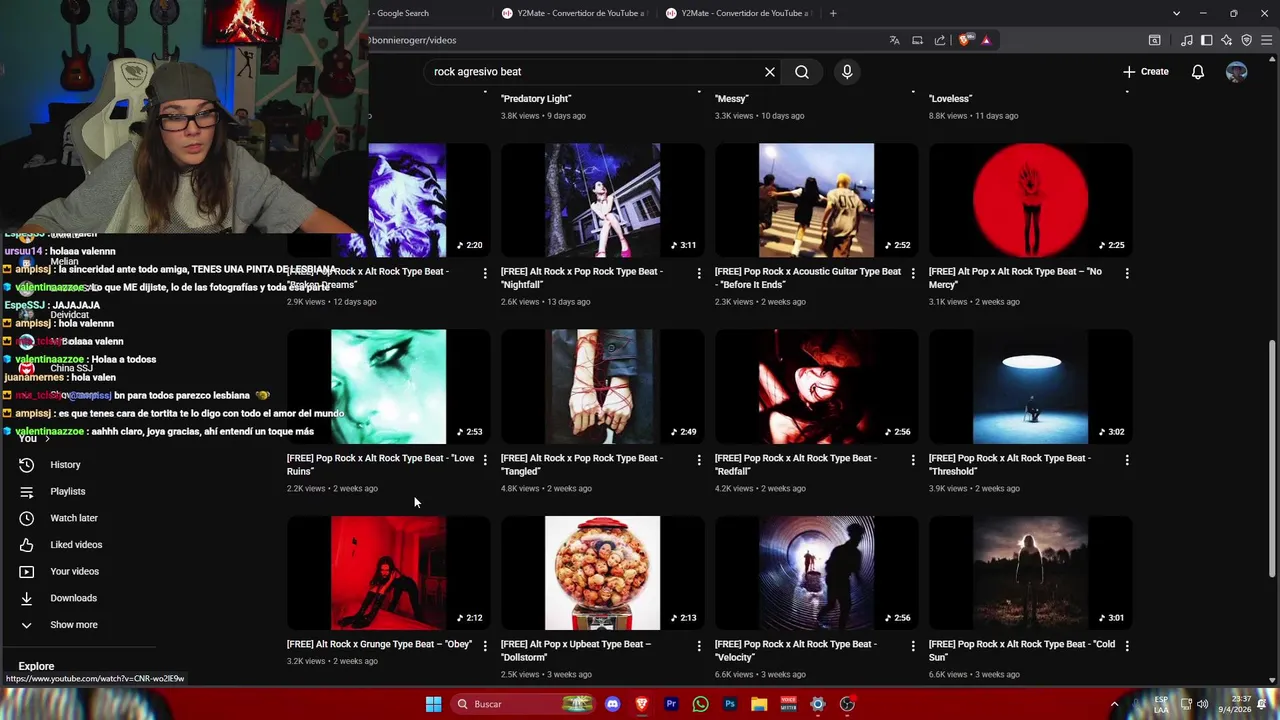This screenshot has width=1280, height=720.
Task: Open the No Mercy video thumbnail
Action: (x=1030, y=200)
